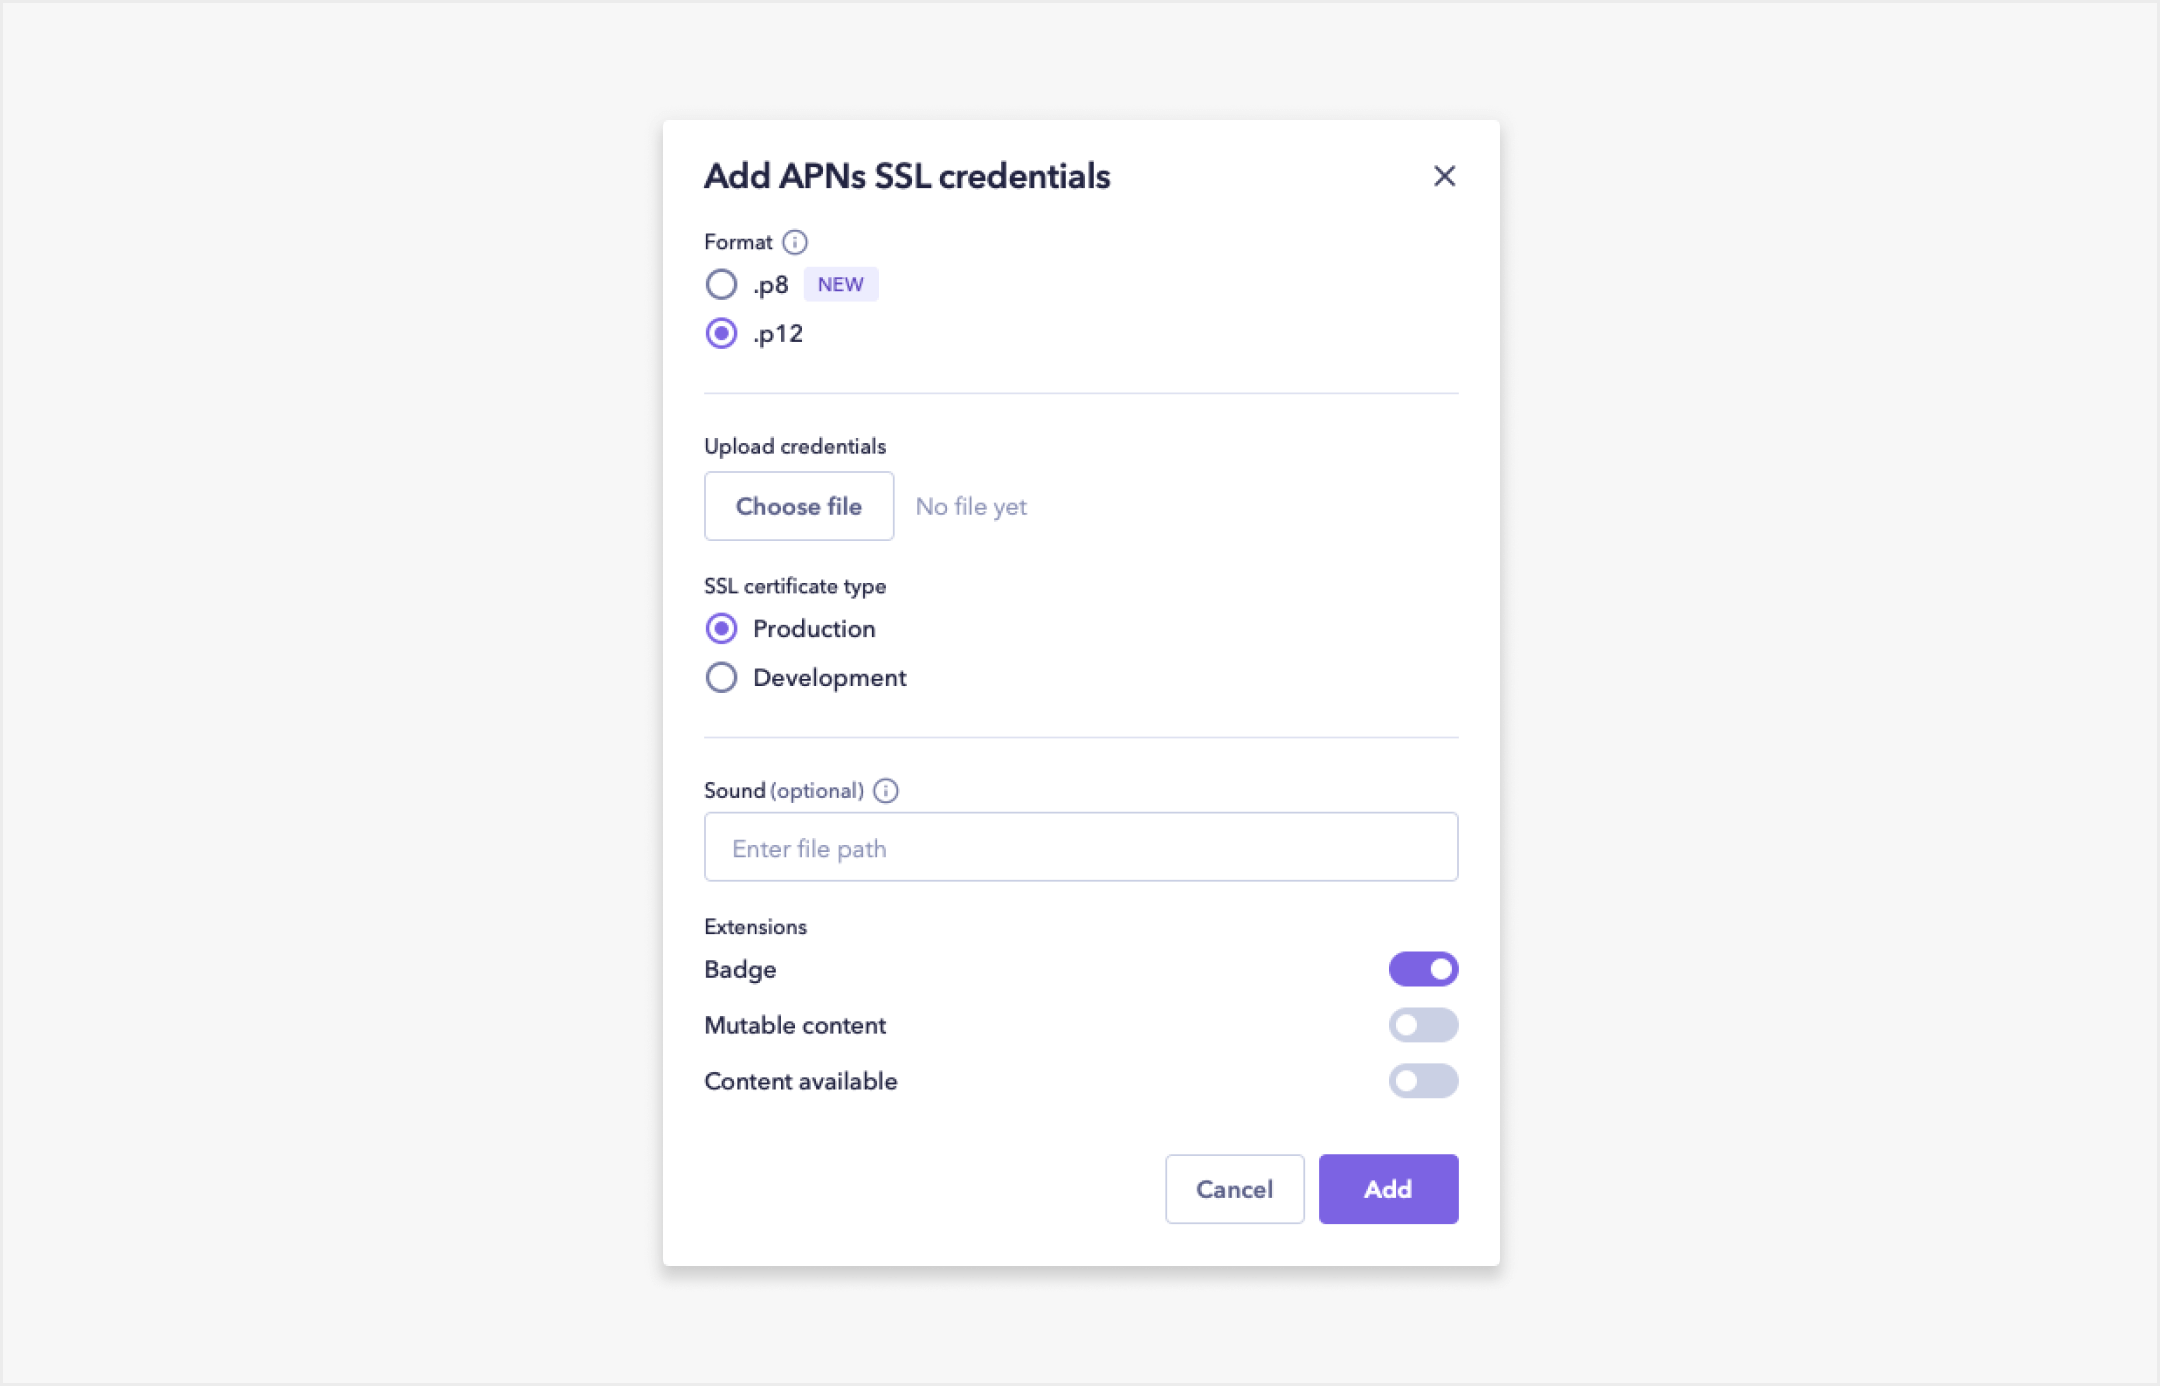The height and width of the screenshot is (1386, 2160).
Task: Open the Format info tooltip icon
Action: point(796,241)
